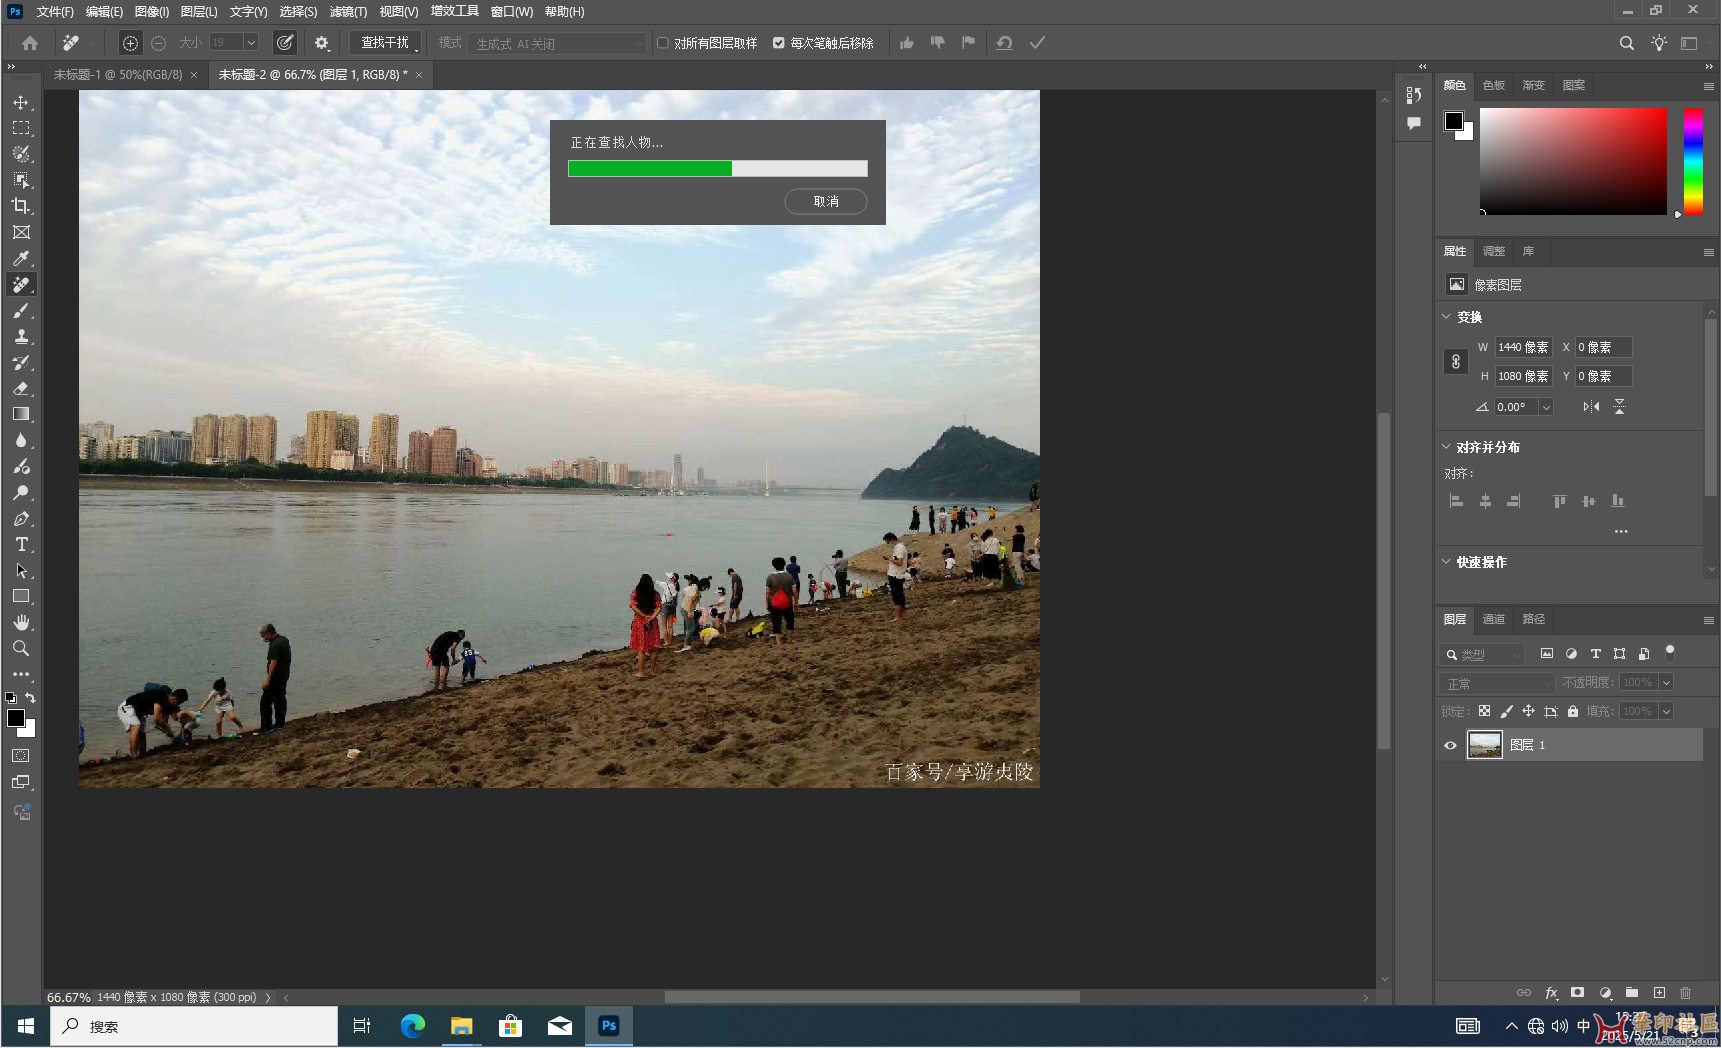
Task: Open the 查找干扰 dropdown
Action: [388, 43]
